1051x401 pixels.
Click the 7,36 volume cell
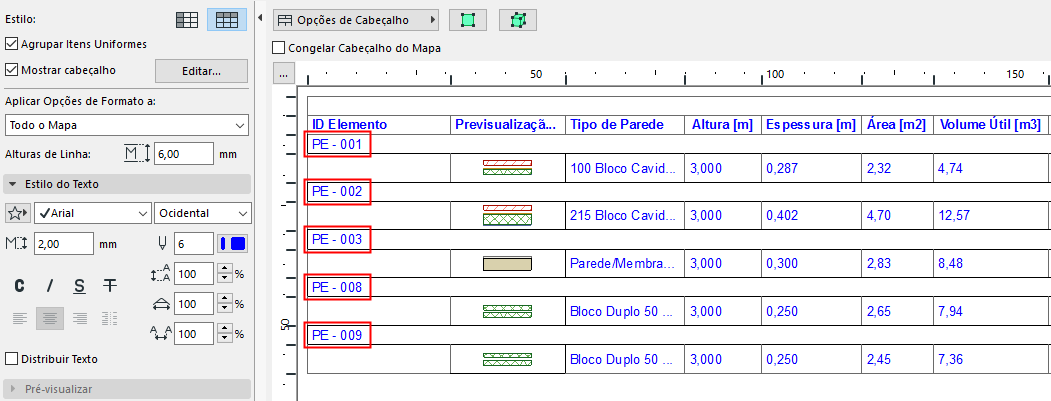point(990,359)
